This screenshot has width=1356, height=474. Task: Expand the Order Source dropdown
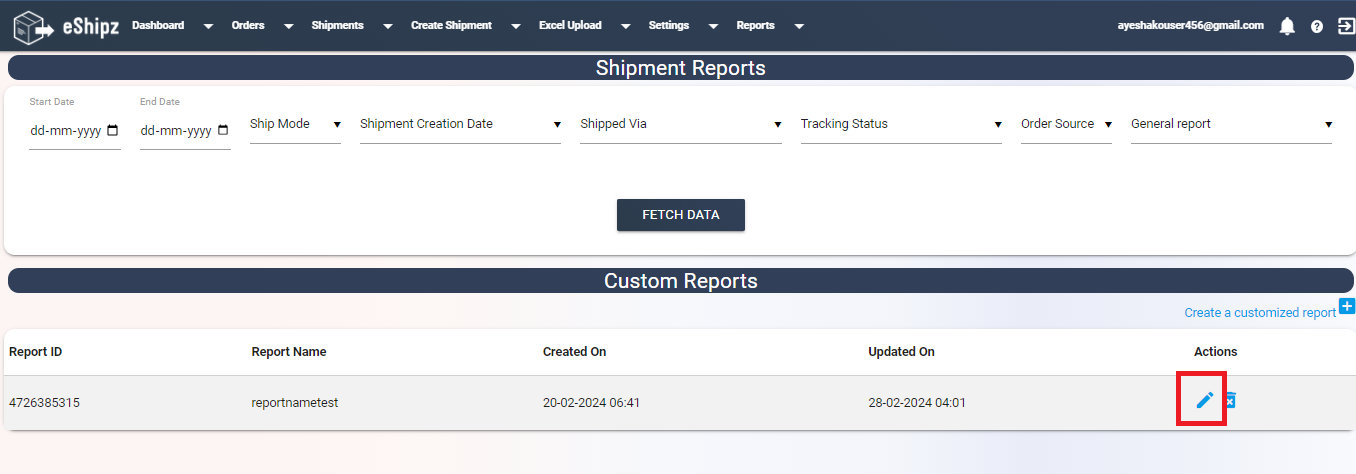click(x=1066, y=125)
